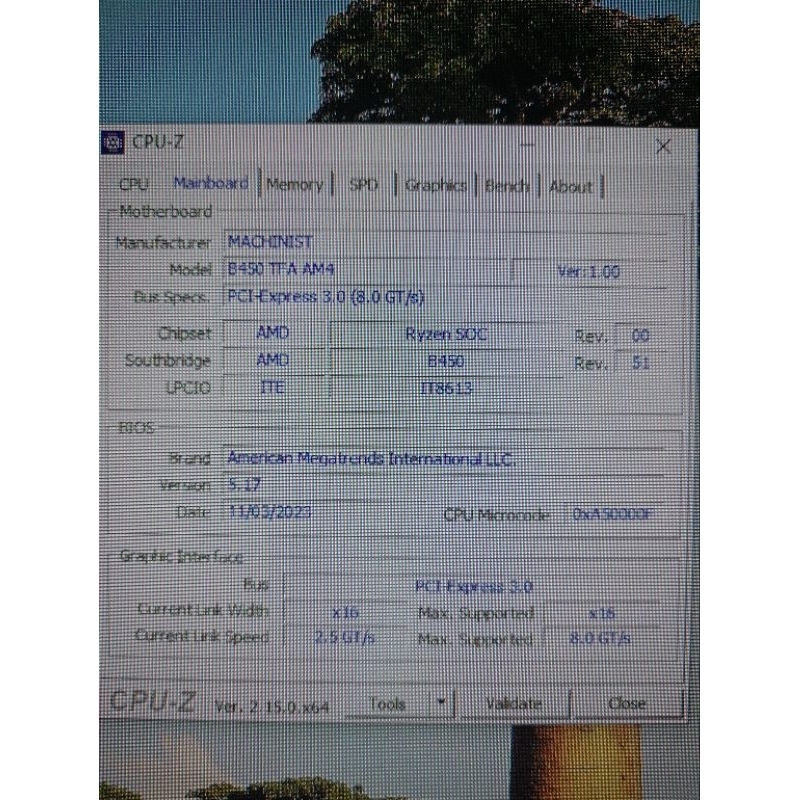The width and height of the screenshot is (800, 800).
Task: Click the southbridge Rev. 51 value
Action: point(640,363)
